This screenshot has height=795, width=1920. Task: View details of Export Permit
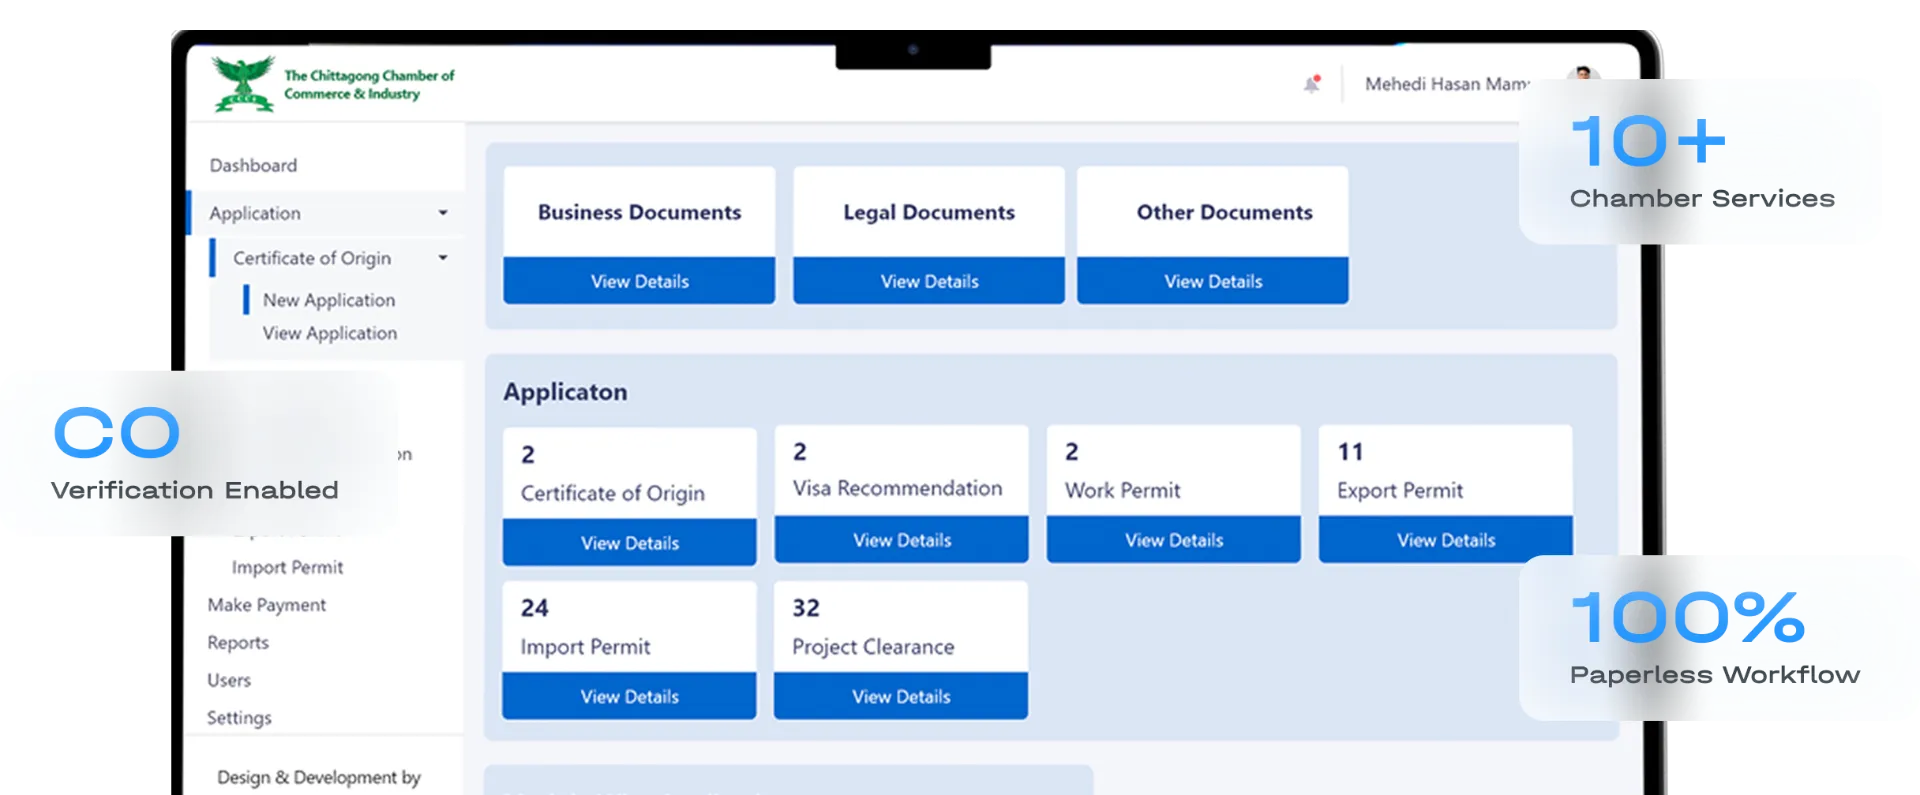pyautogui.click(x=1446, y=540)
